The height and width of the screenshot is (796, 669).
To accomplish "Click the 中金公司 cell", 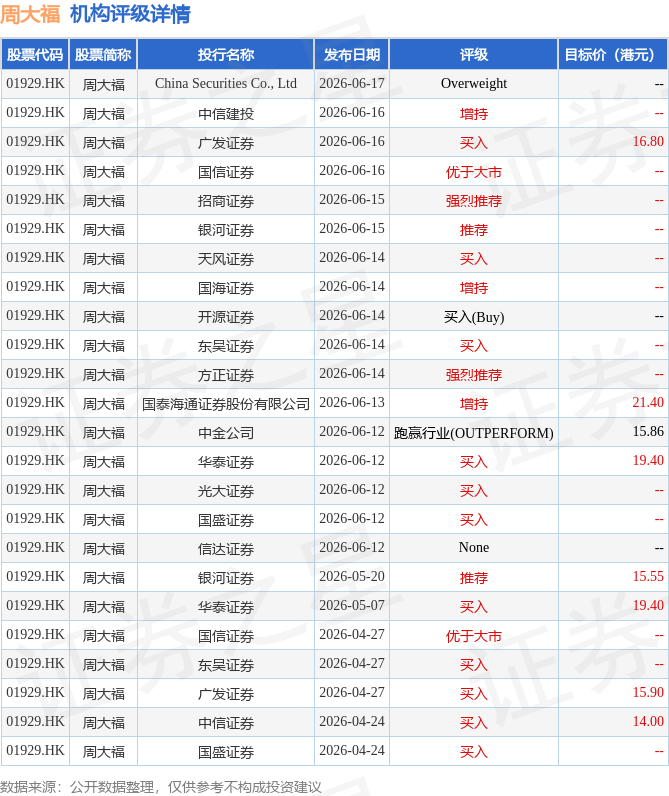I will [226, 433].
